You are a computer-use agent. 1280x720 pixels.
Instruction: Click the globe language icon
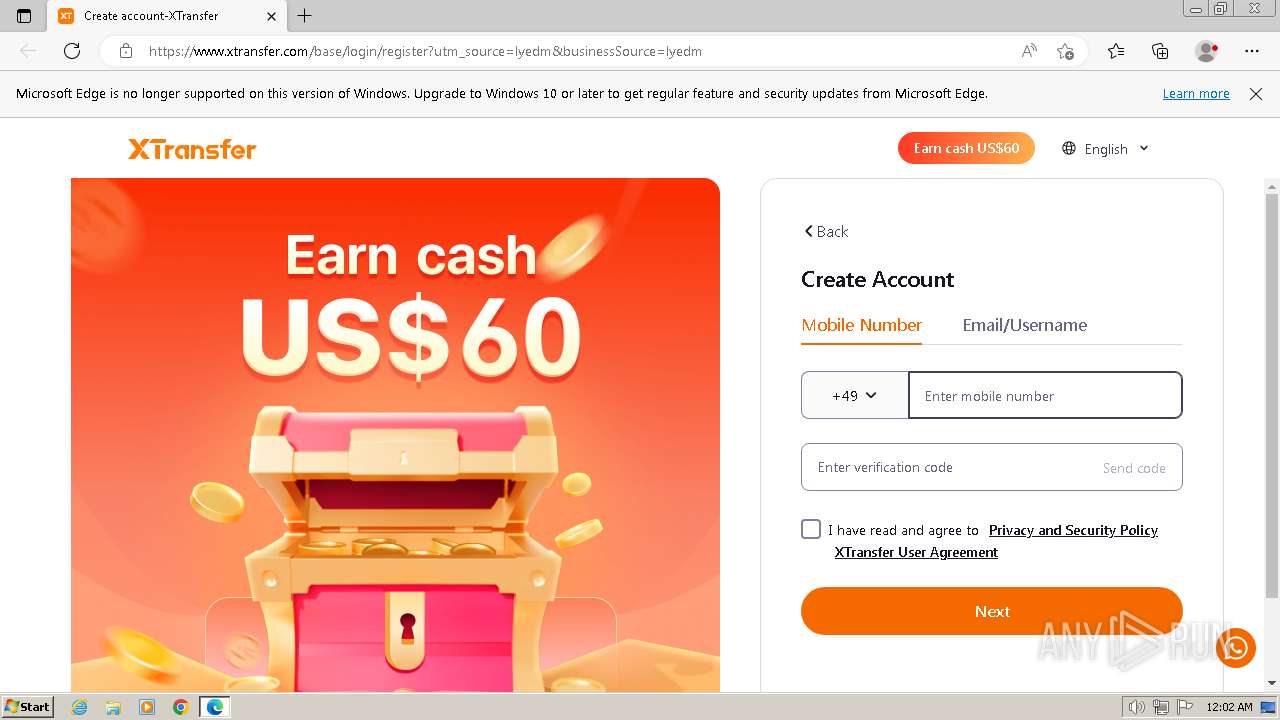(1069, 148)
